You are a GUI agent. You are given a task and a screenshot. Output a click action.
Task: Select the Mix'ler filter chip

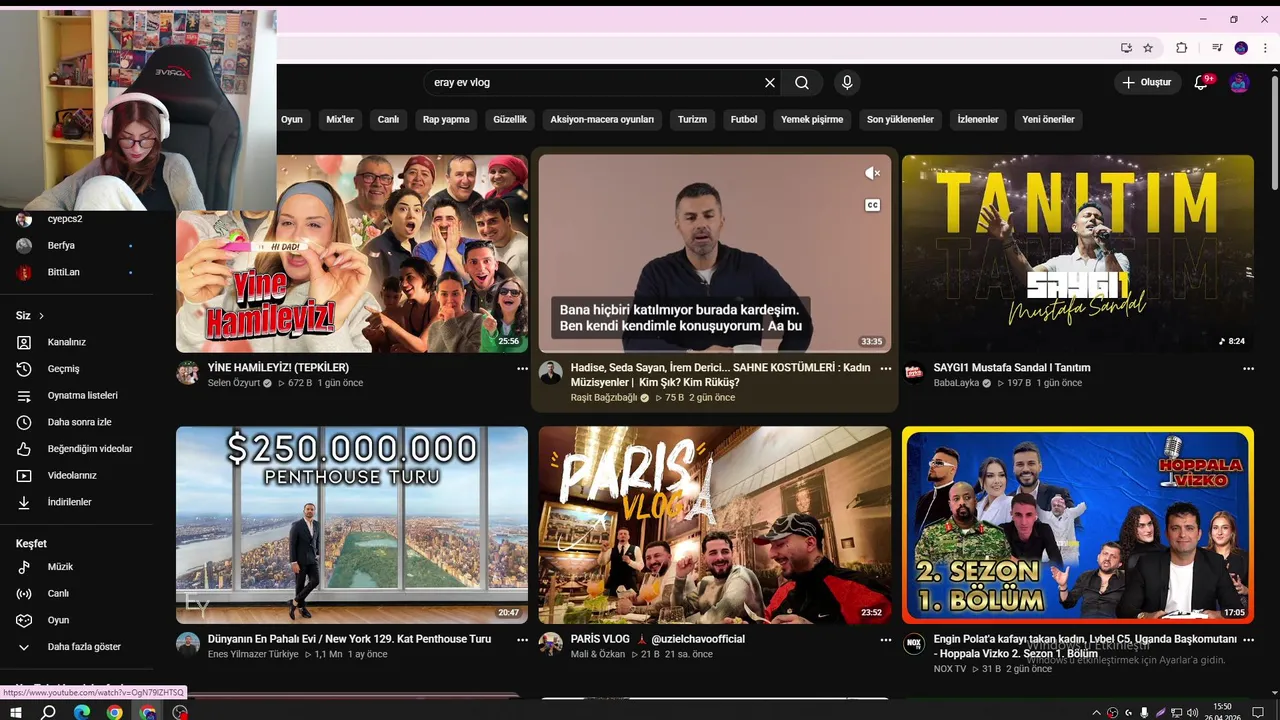(x=340, y=119)
